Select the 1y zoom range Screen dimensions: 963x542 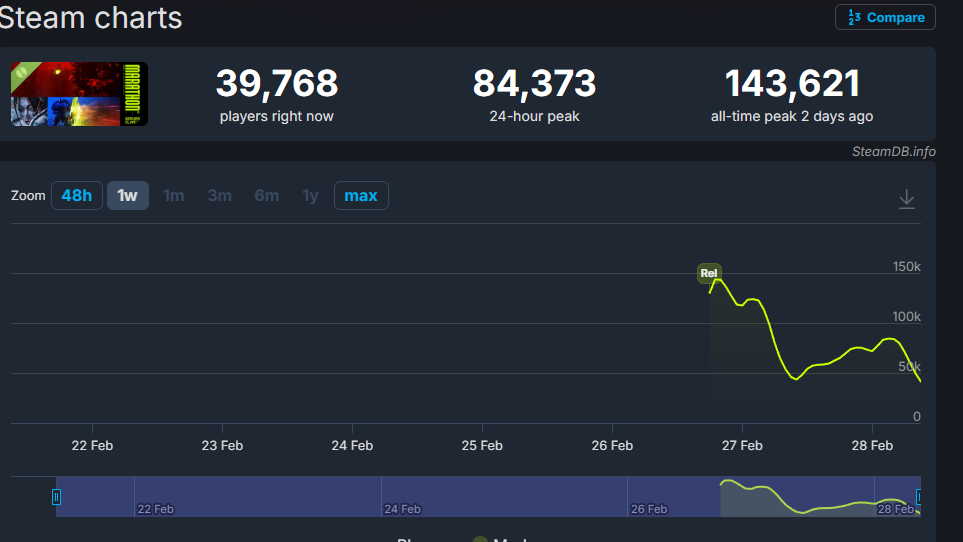(310, 195)
